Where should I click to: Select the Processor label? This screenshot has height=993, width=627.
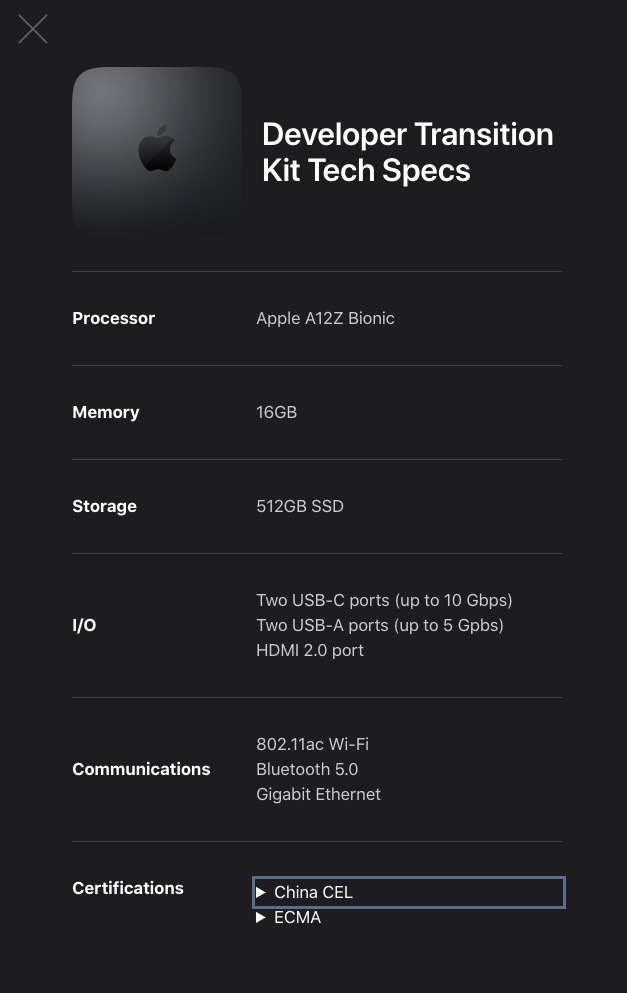pyautogui.click(x=113, y=318)
